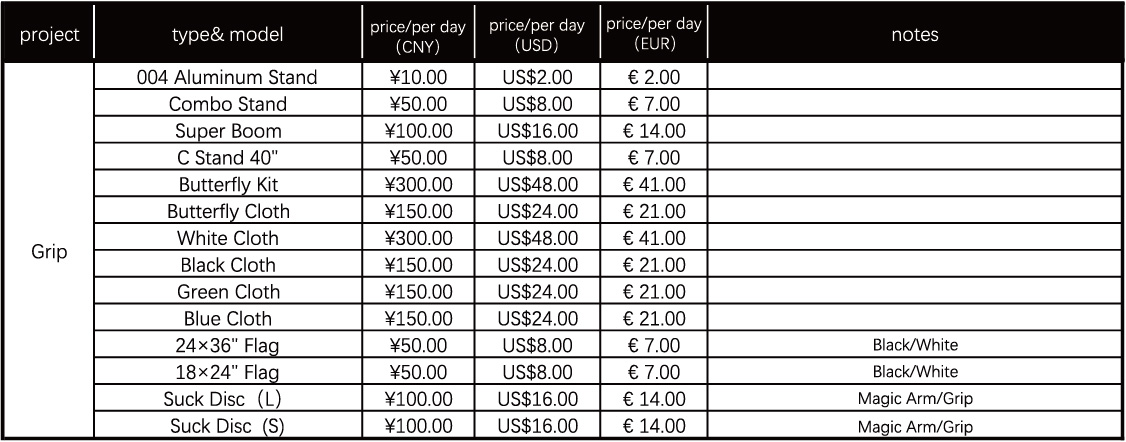Select the price/per day (EUR) header

653,32
